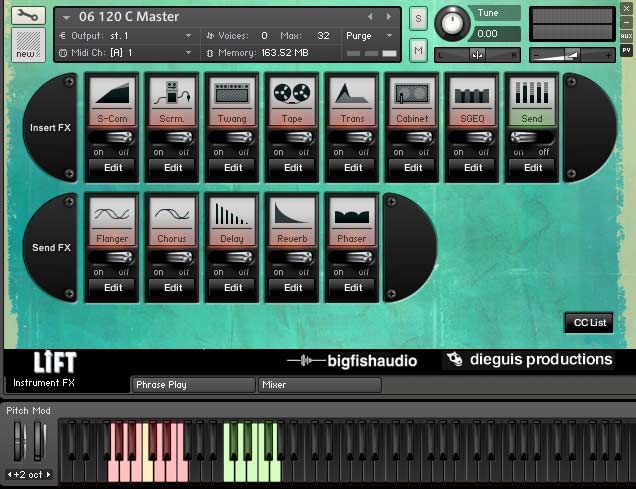636x489 pixels.
Task: Go to previous instrument preset arrow
Action: [x=370, y=17]
